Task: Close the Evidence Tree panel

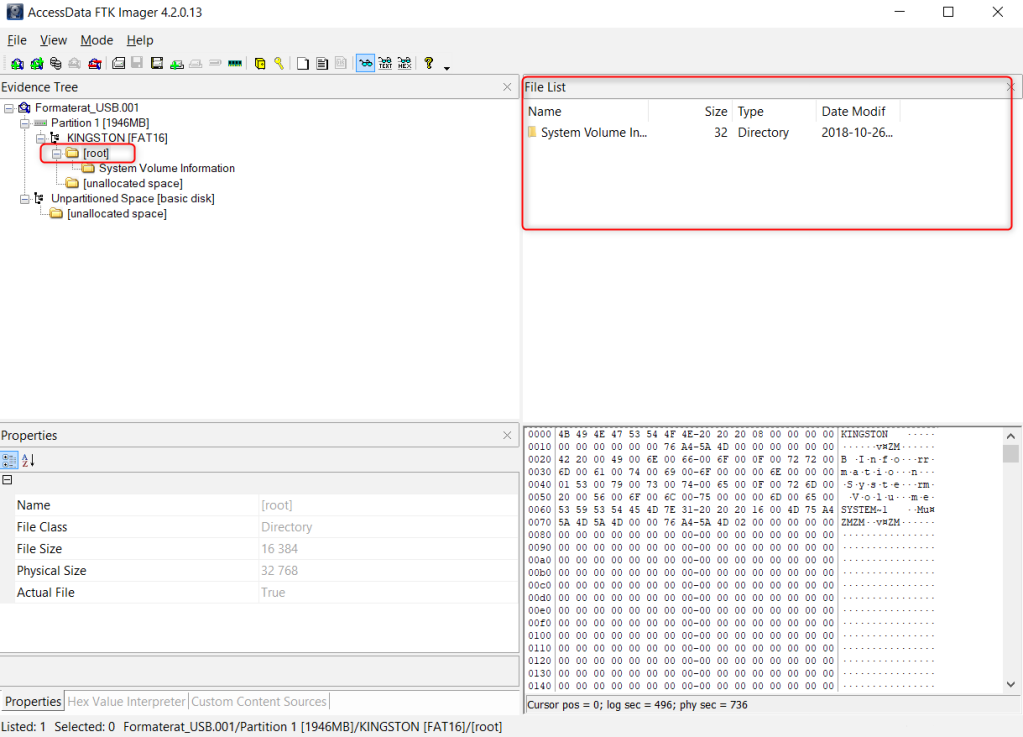Action: 507,88
